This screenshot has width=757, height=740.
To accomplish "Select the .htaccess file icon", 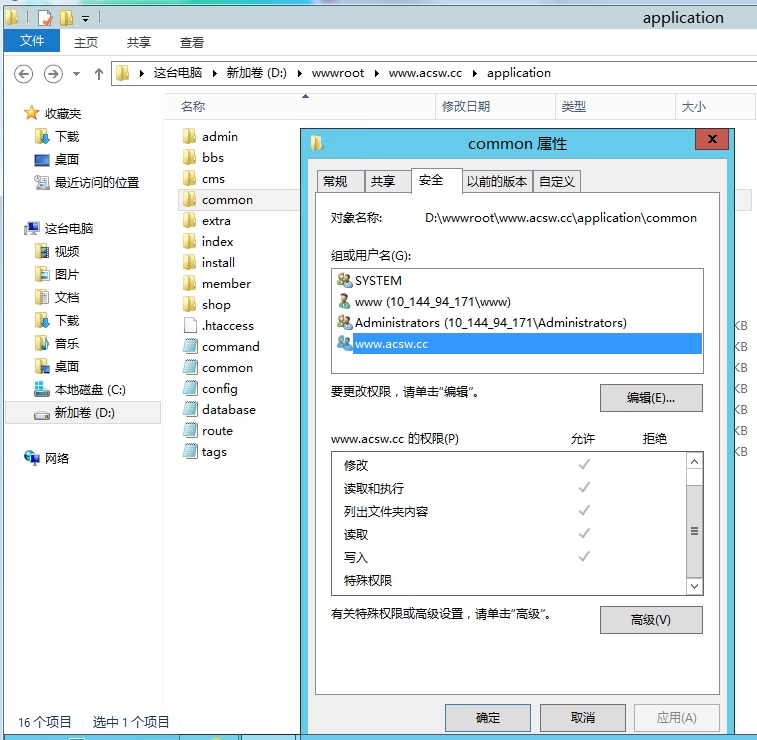I will tap(190, 325).
